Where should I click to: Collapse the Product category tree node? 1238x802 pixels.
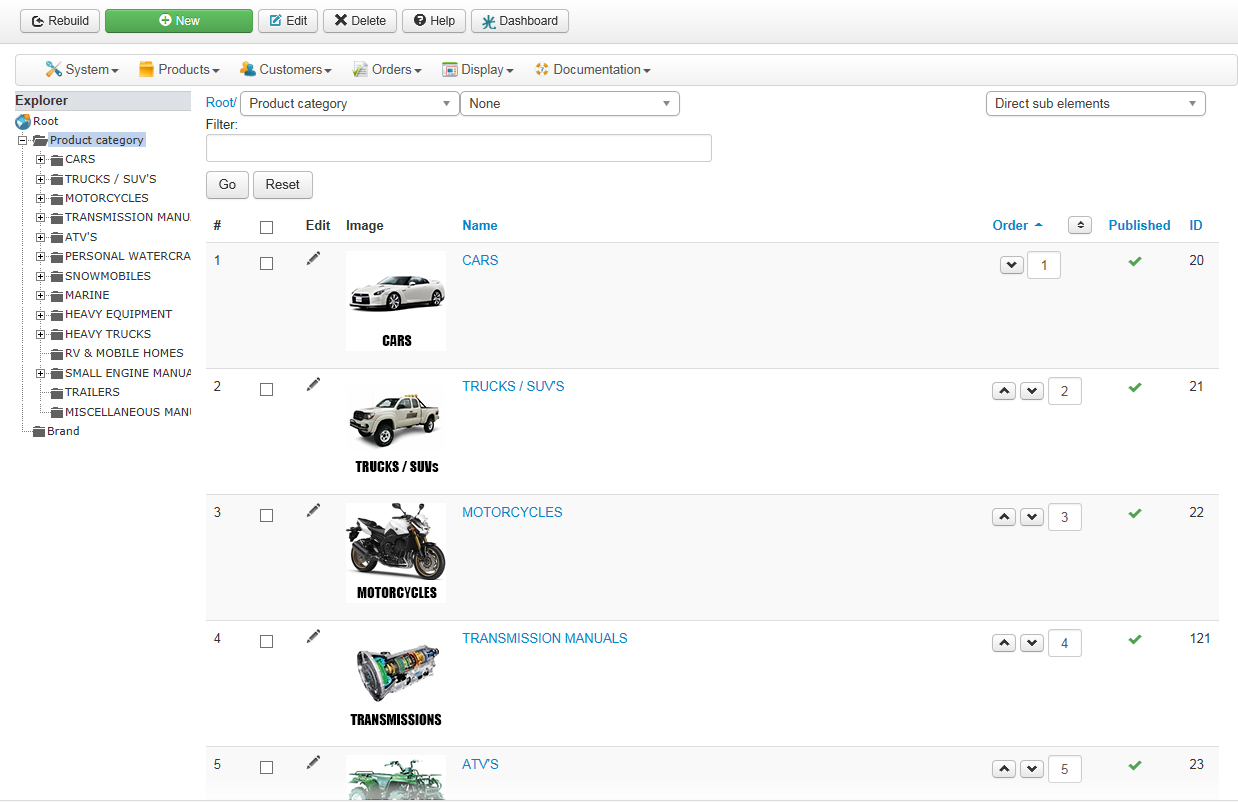coord(22,140)
